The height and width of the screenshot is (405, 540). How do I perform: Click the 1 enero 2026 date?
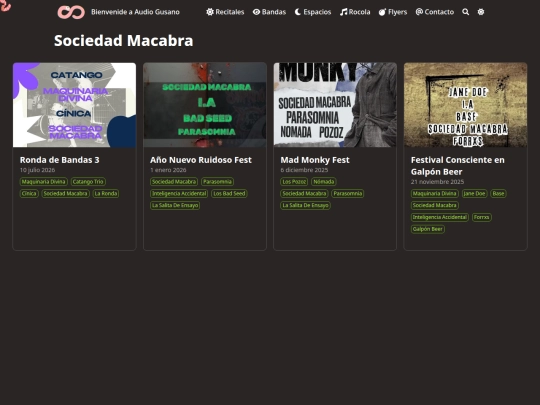pos(168,170)
